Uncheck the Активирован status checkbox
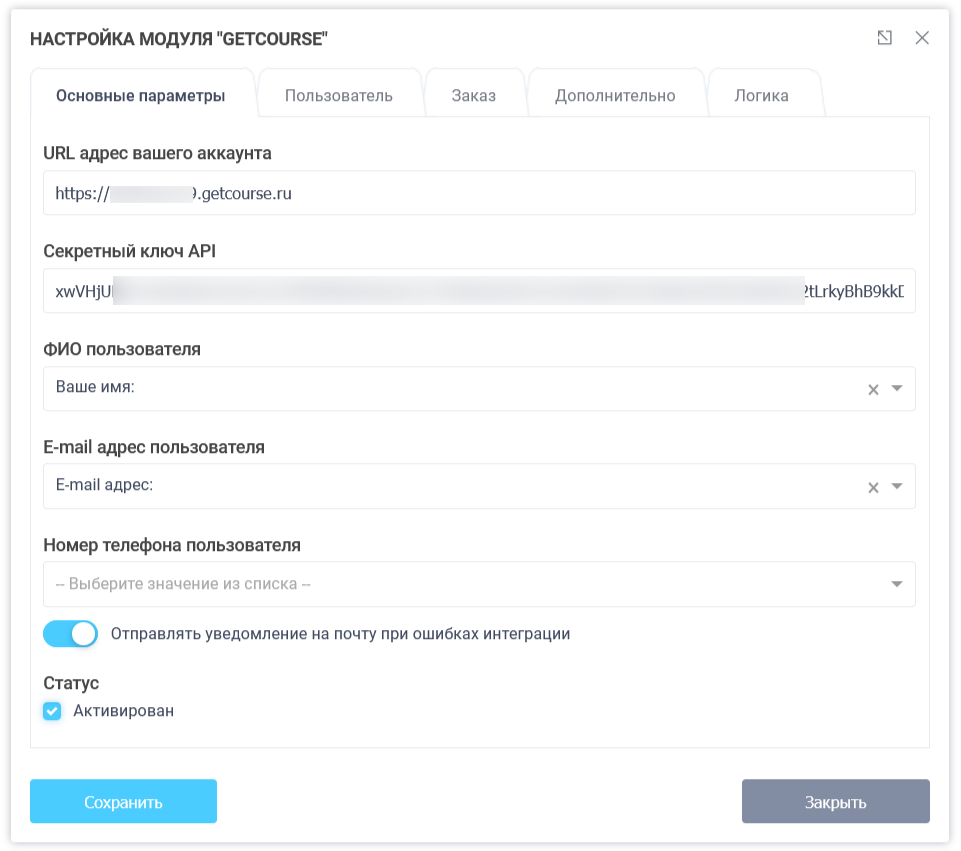This screenshot has height=851, width=961. click(x=52, y=711)
